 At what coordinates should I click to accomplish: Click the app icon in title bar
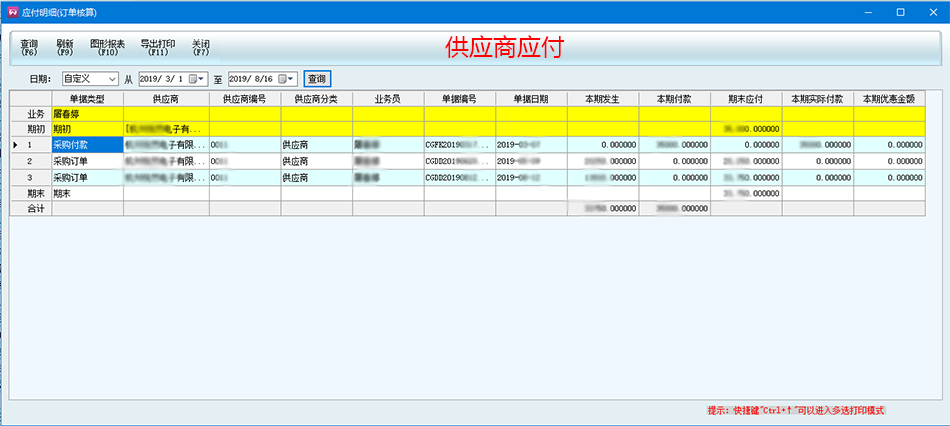11,11
